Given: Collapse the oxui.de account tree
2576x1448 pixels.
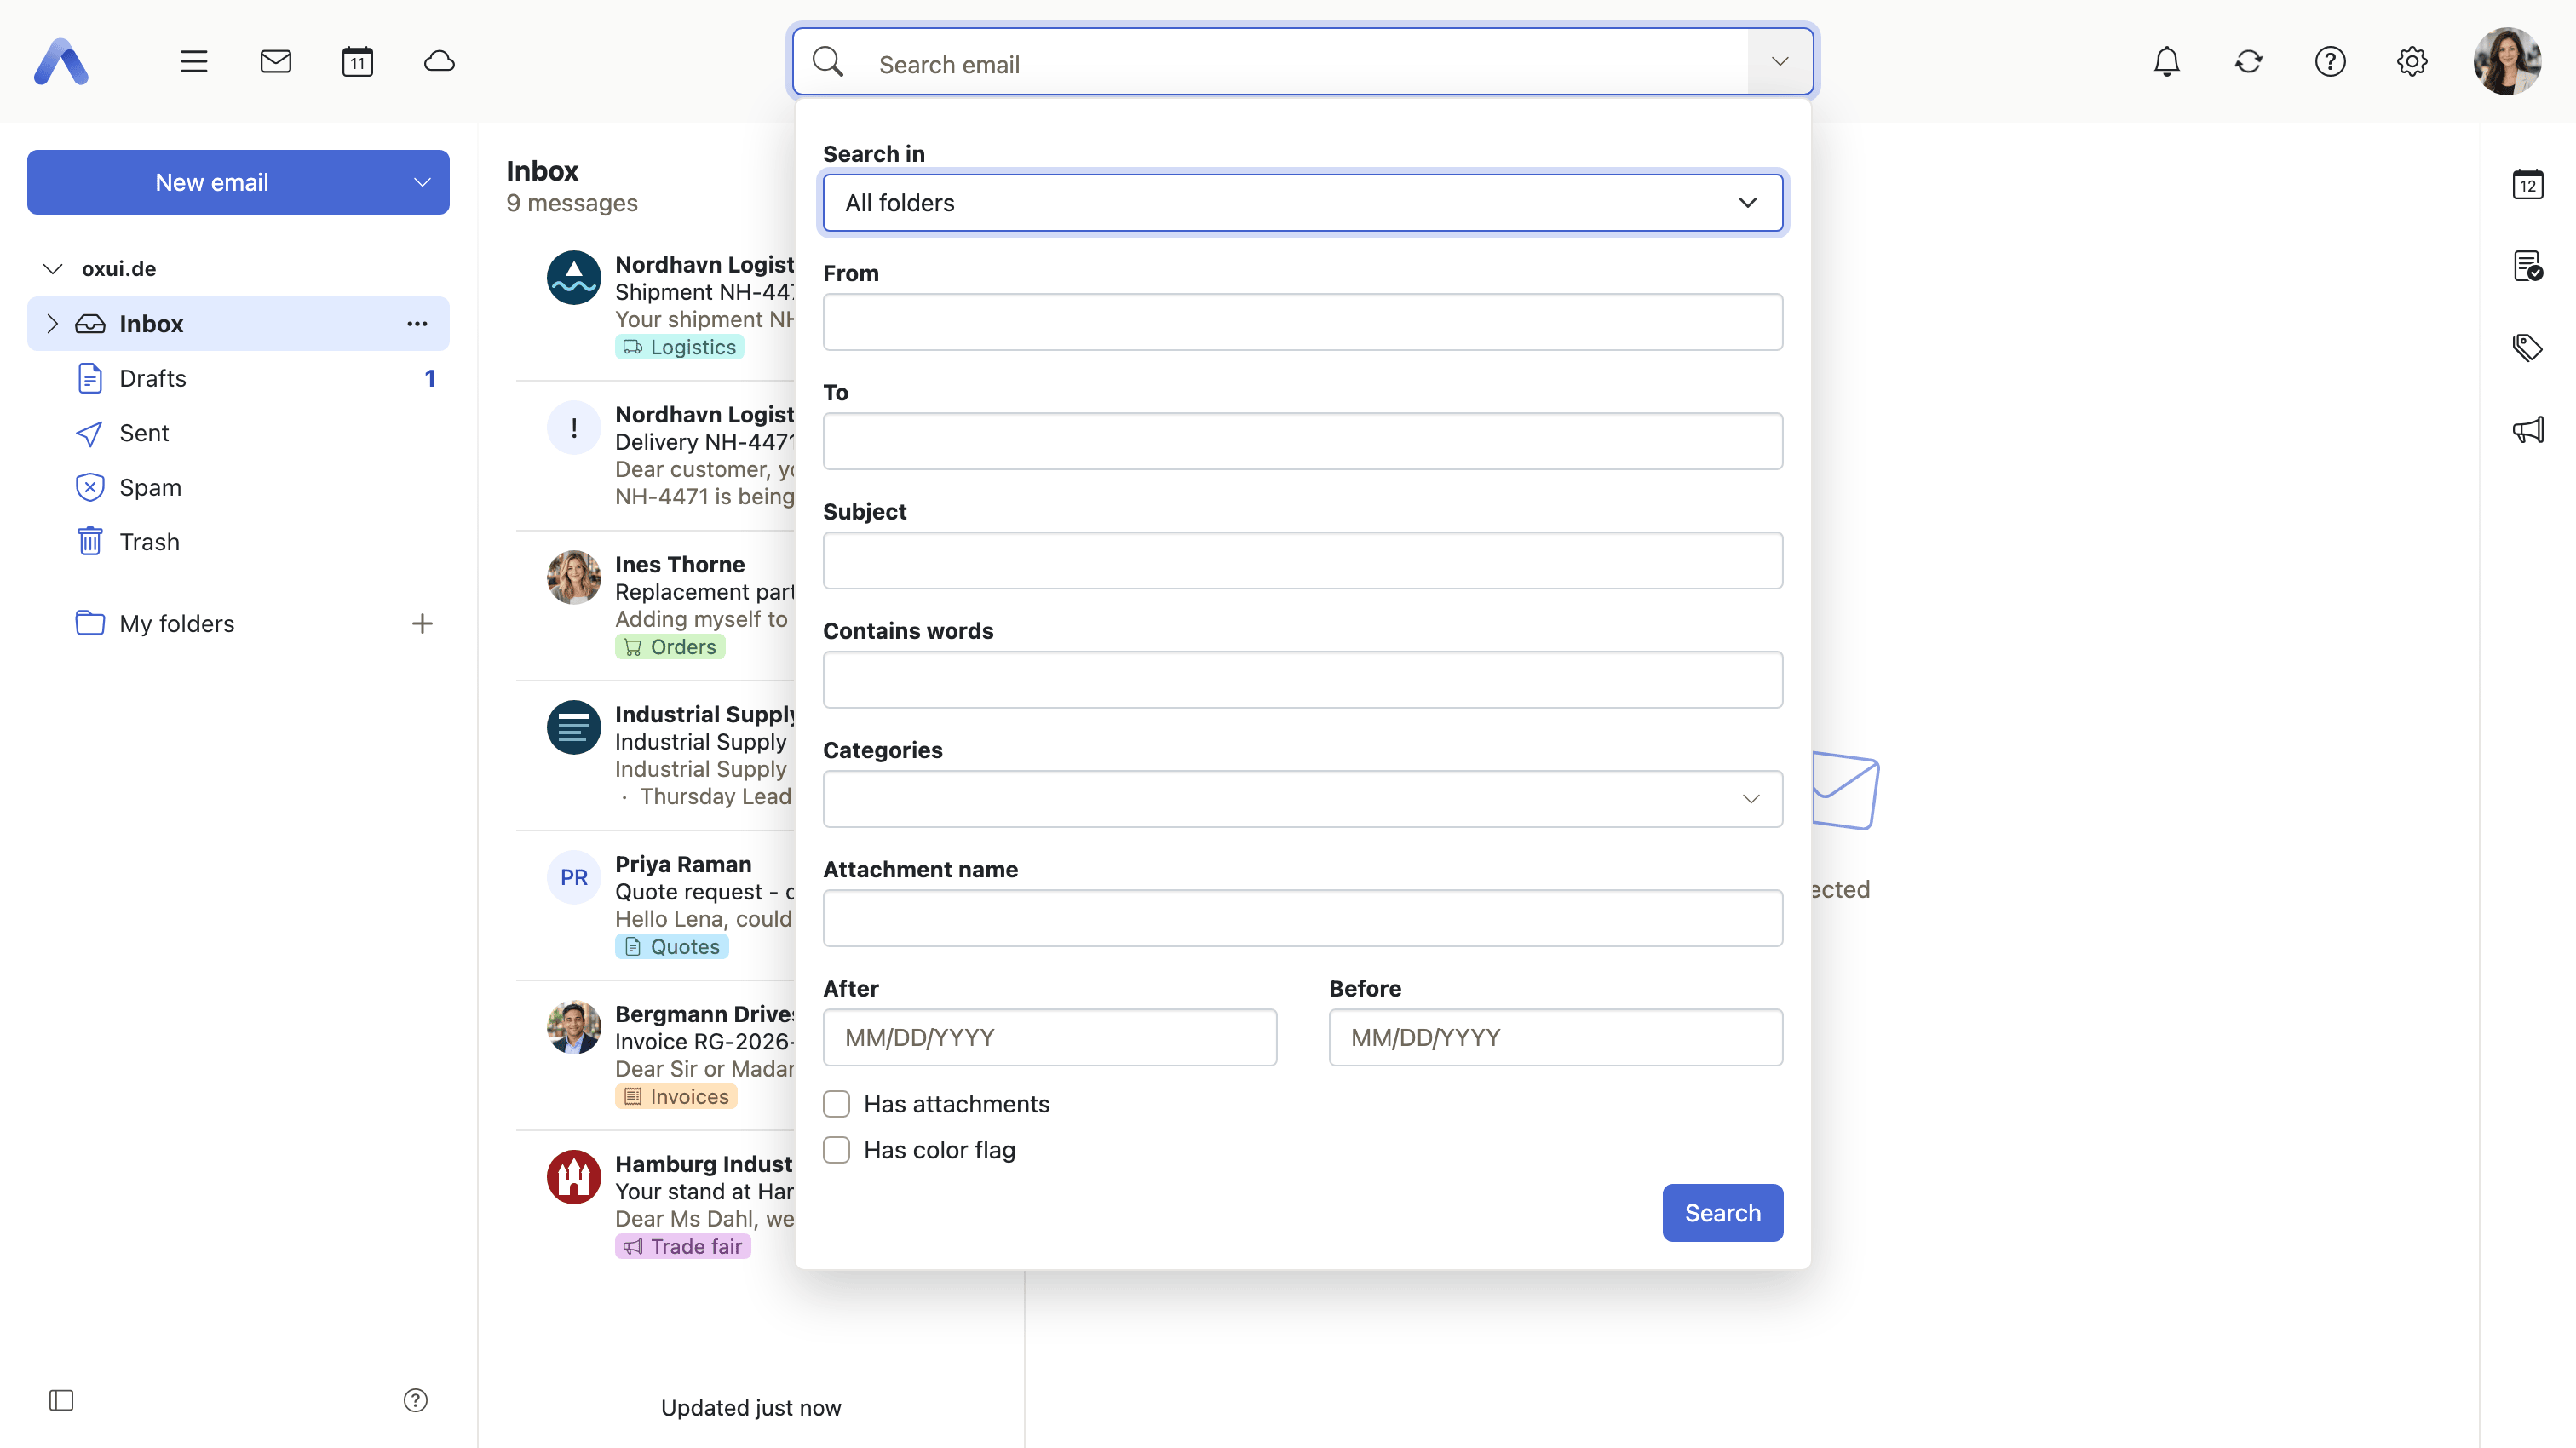Looking at the screenshot, I should 53,269.
